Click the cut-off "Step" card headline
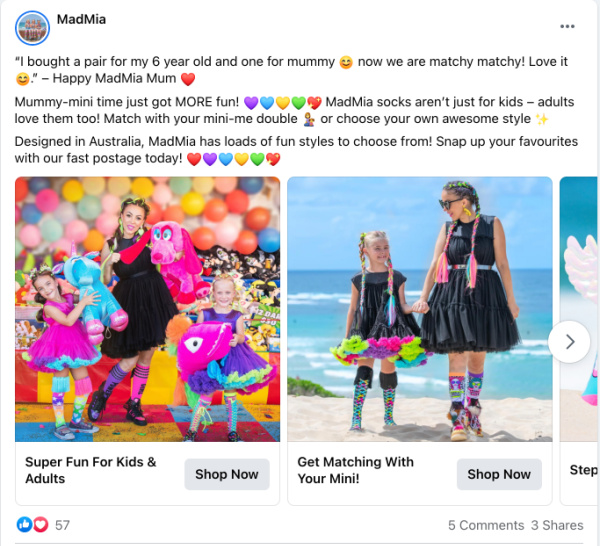Viewport: 600px width, 546px height. [583, 470]
